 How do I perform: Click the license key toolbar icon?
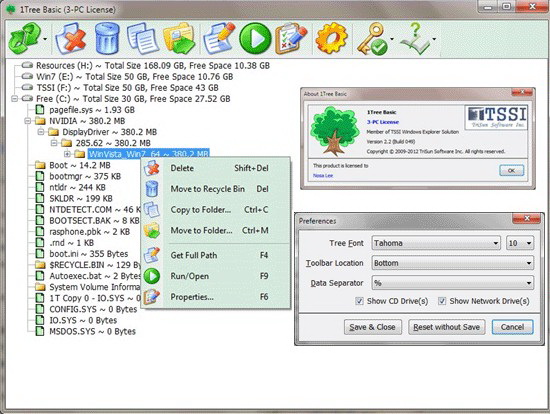[372, 39]
